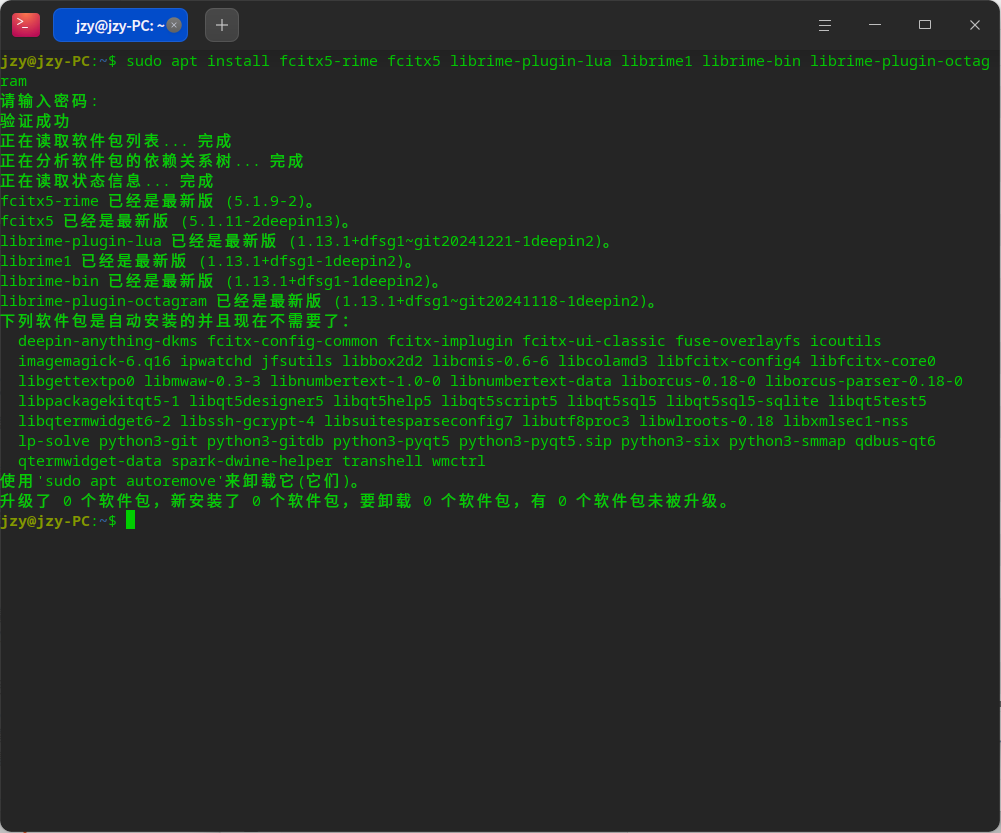
Task: Open the terminal hamburger menu
Action: pyautogui.click(x=824, y=25)
